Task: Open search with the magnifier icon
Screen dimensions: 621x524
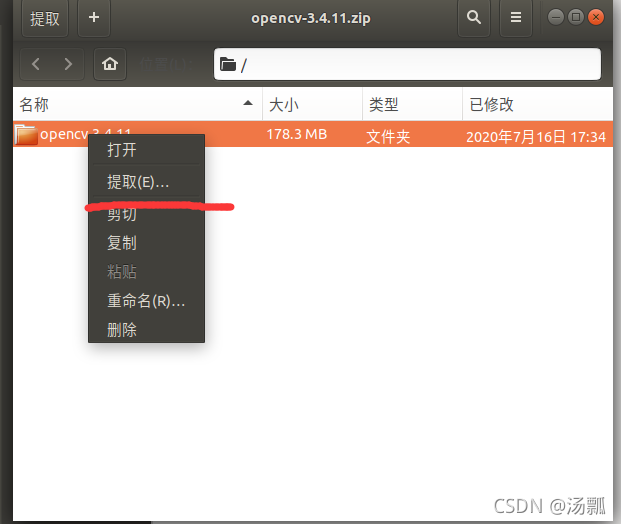Action: 474,18
